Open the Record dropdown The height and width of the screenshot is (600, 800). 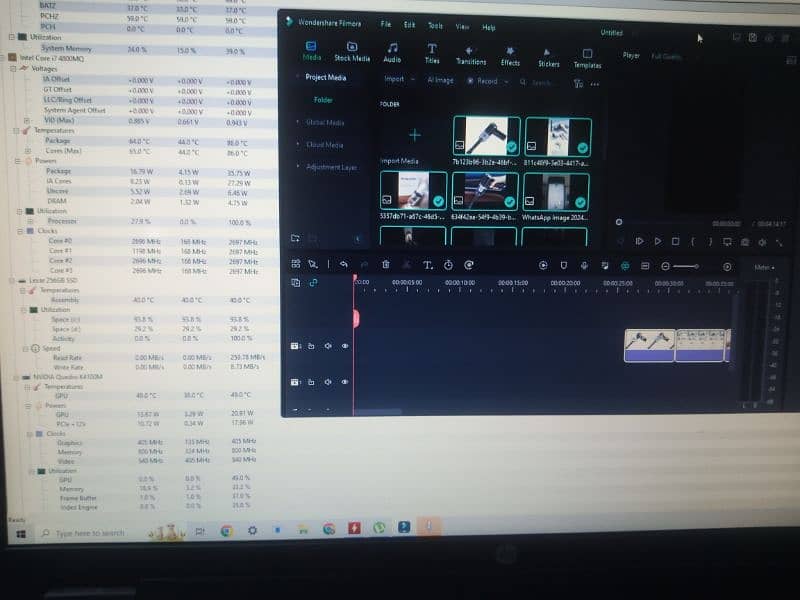pyautogui.click(x=486, y=81)
